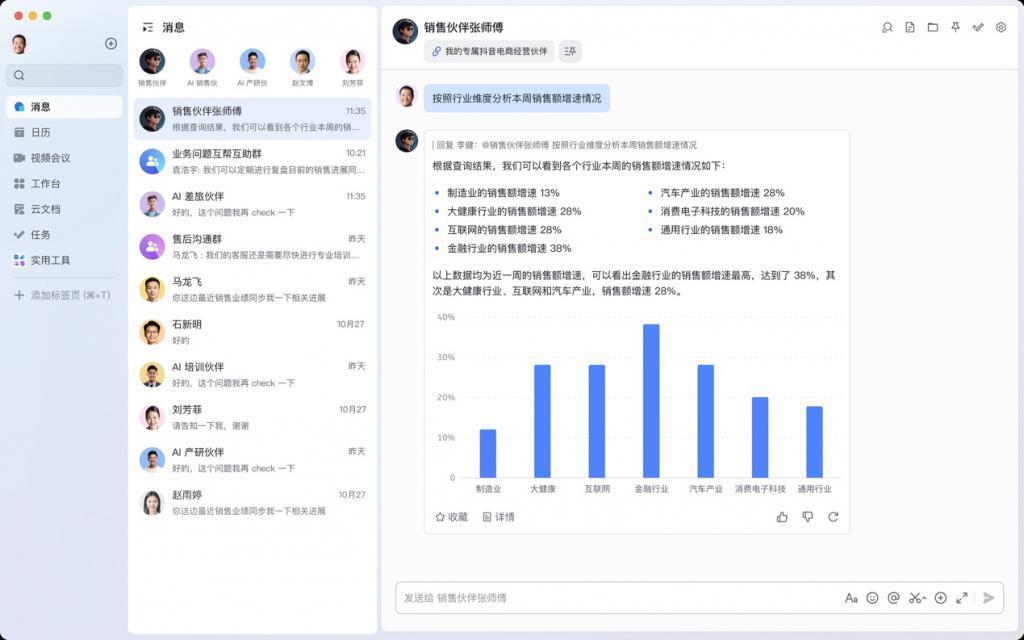Open chat settings with the gear icon
Image resolution: width=1024 pixels, height=640 pixels.
click(x=1000, y=28)
